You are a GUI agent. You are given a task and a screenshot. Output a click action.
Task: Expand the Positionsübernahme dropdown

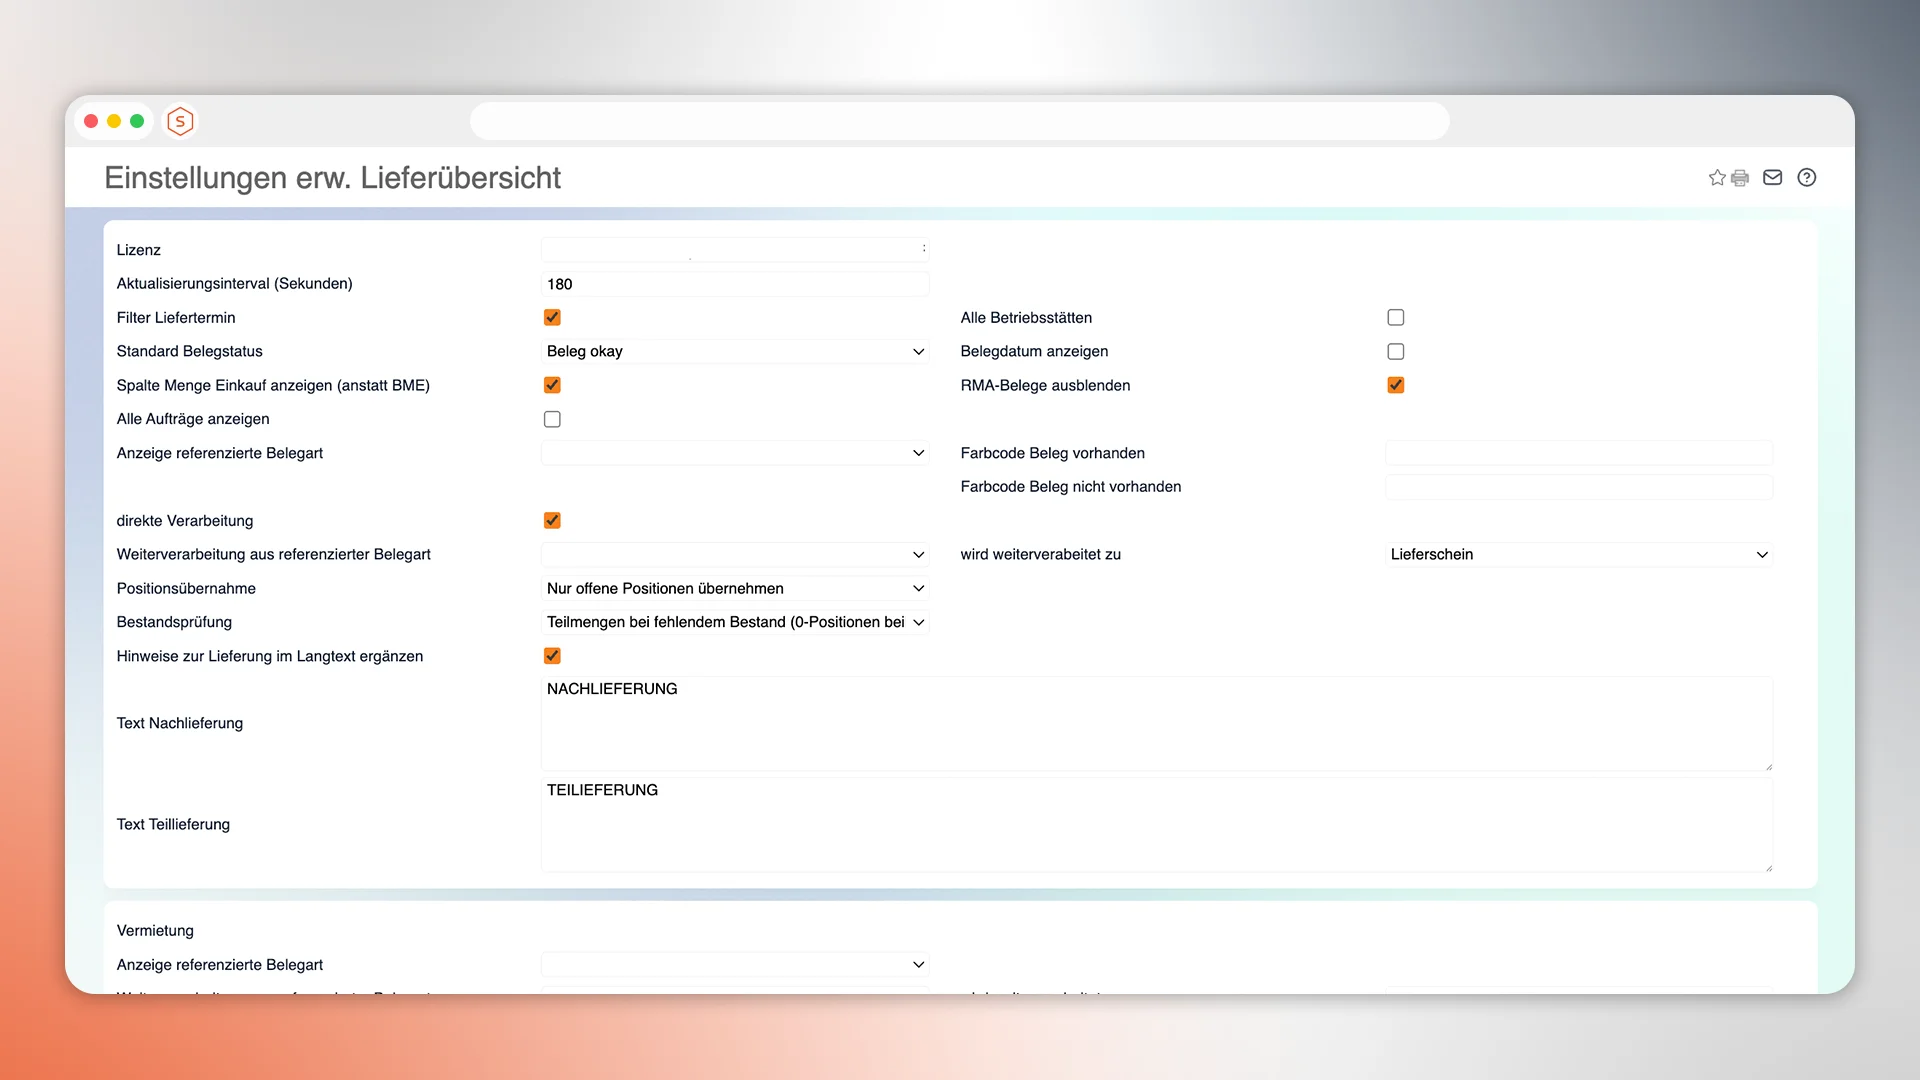coord(735,588)
